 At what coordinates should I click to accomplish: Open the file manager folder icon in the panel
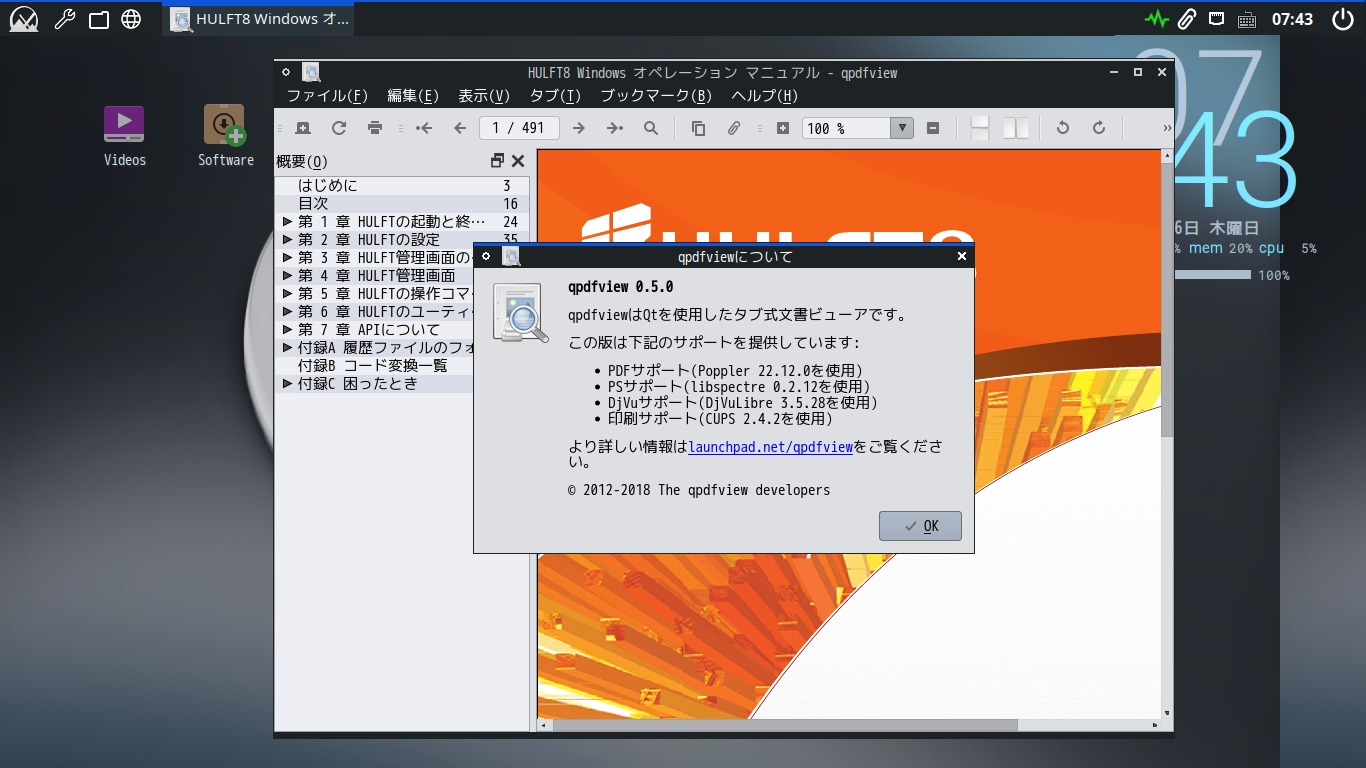98,19
